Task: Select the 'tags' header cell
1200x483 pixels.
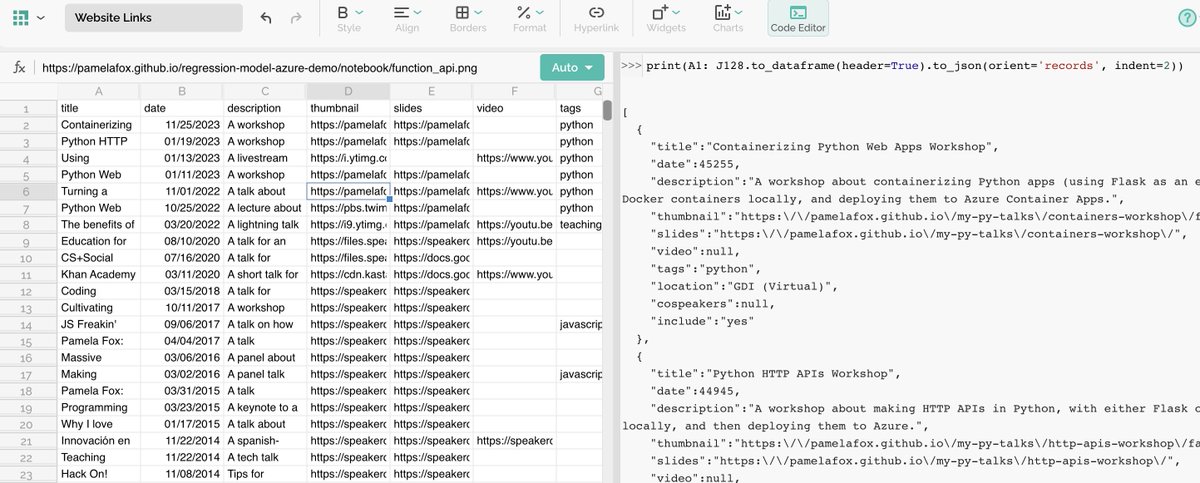Action: click(x=579, y=108)
